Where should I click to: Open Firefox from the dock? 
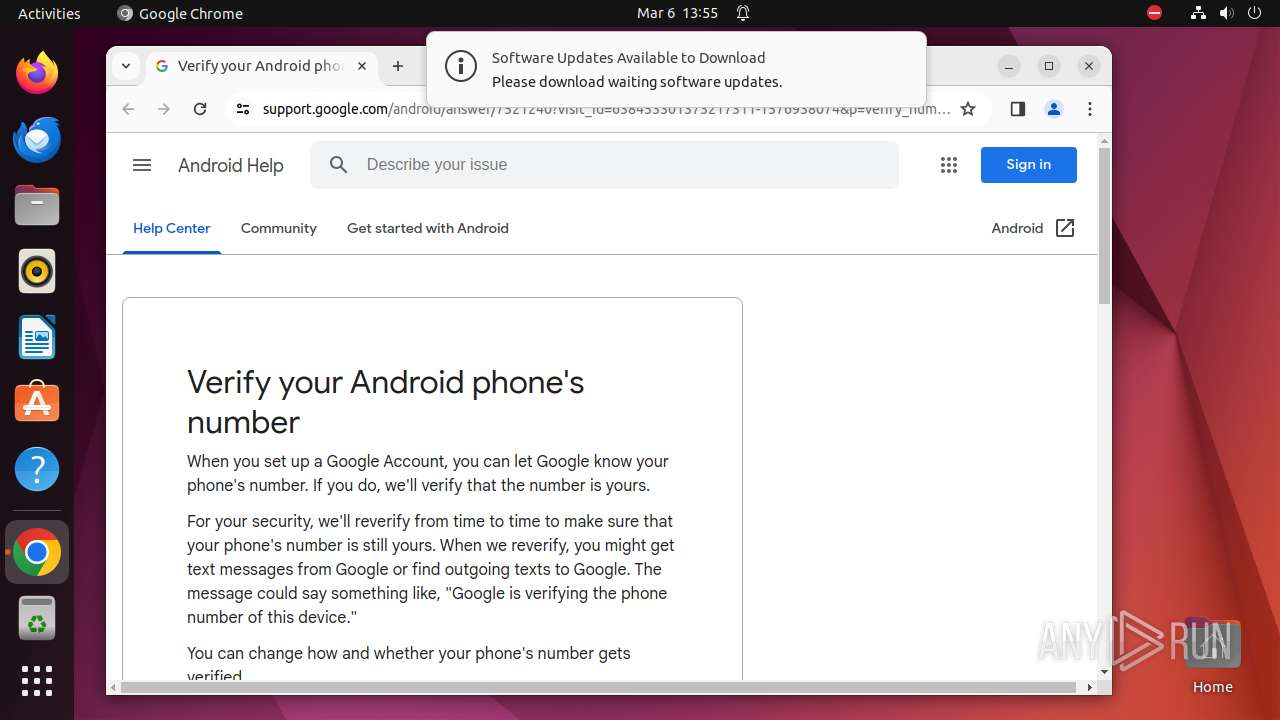(37, 73)
